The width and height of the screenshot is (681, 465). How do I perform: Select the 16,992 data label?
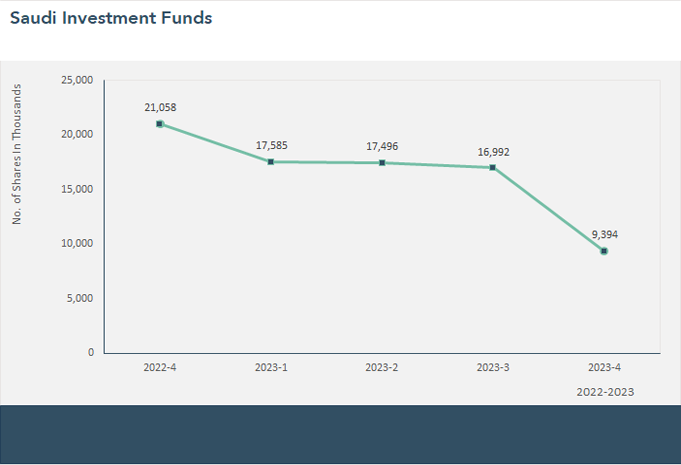click(493, 151)
